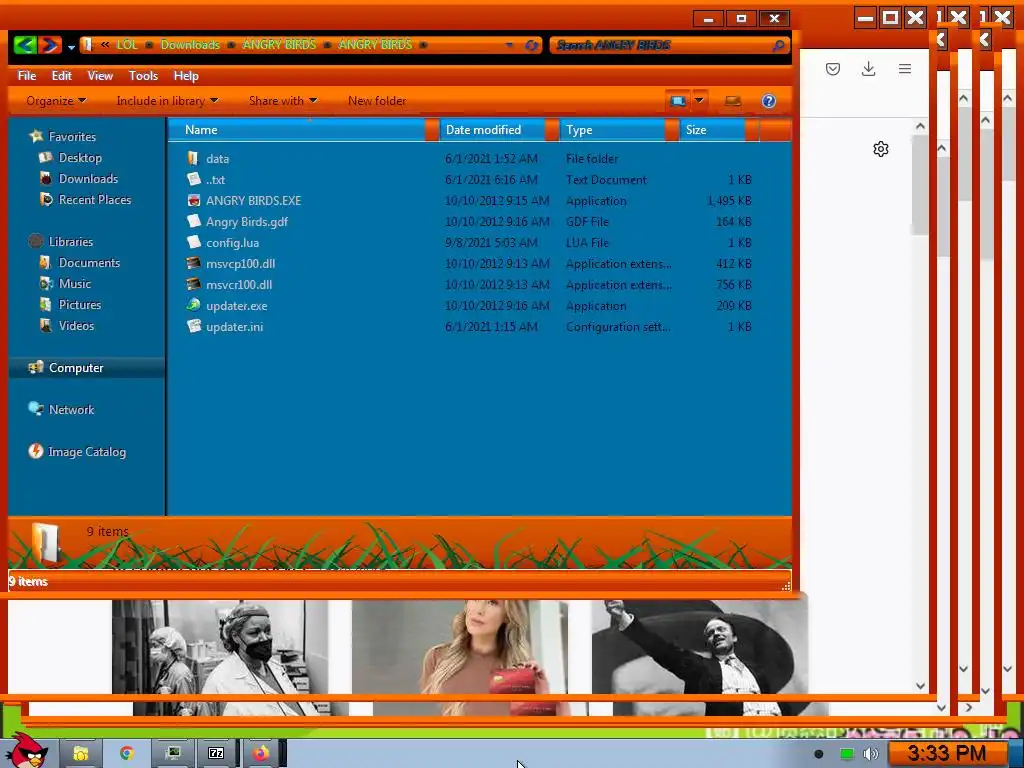The image size is (1024, 768).
Task: Select the config.lua file icon
Action: click(193, 242)
